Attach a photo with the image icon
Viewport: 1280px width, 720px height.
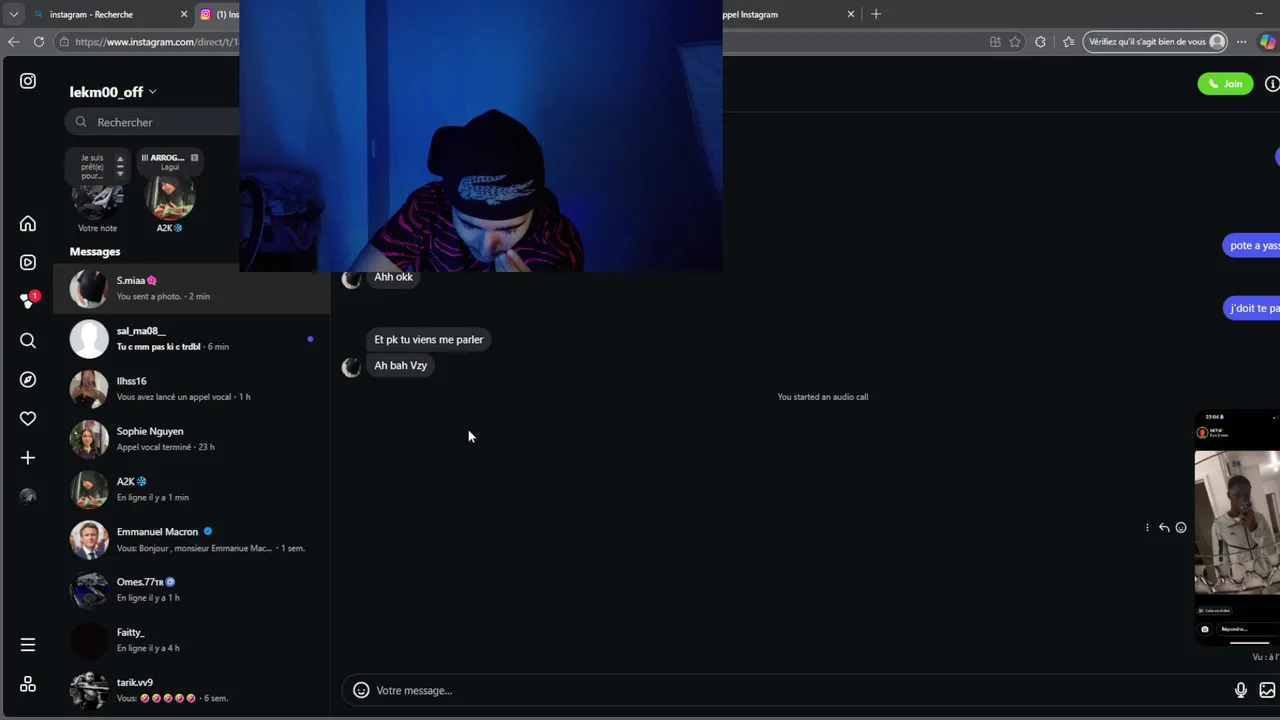(1267, 690)
